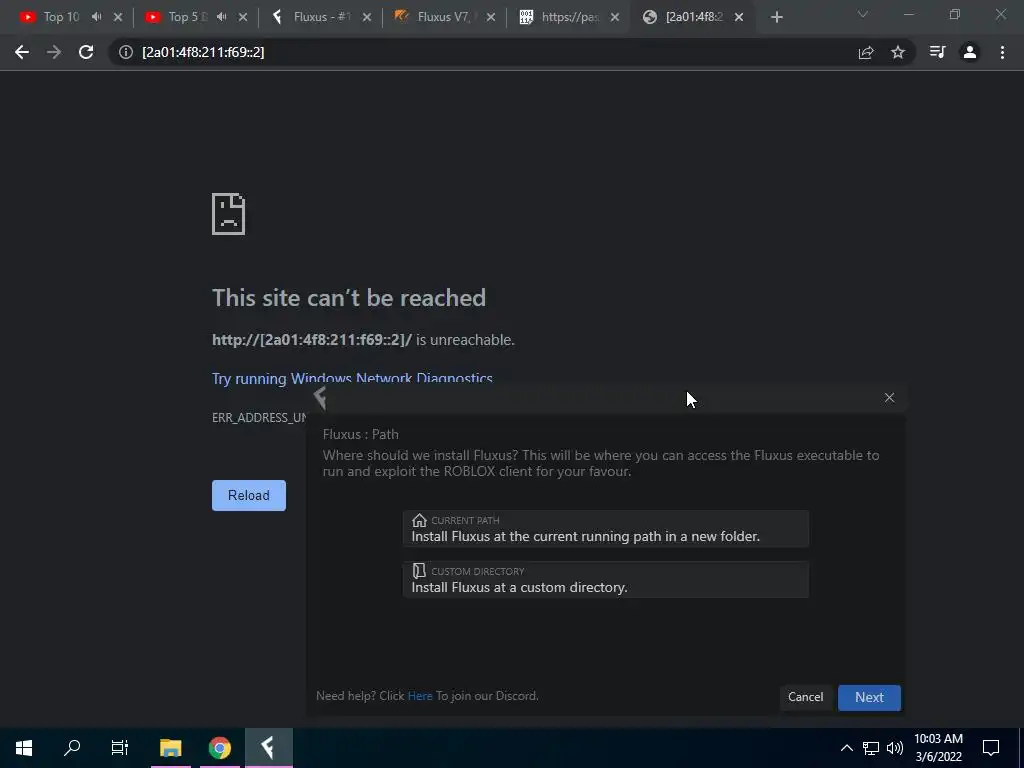1024x768 pixels.
Task: Open media control icon in toolbar
Action: 937,52
